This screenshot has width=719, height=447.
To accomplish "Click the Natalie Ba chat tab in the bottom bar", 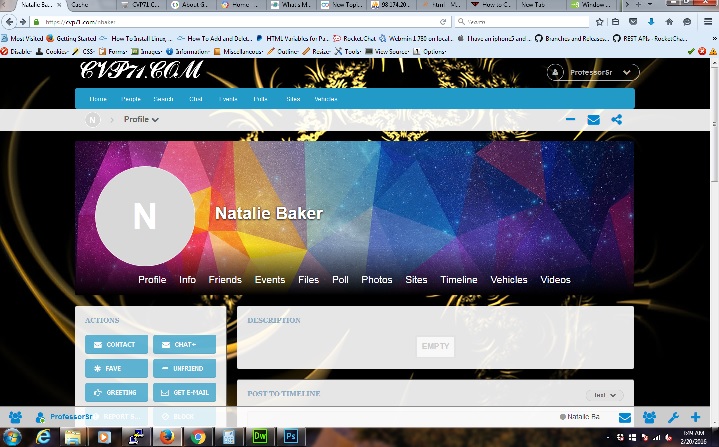I will click(x=580, y=417).
